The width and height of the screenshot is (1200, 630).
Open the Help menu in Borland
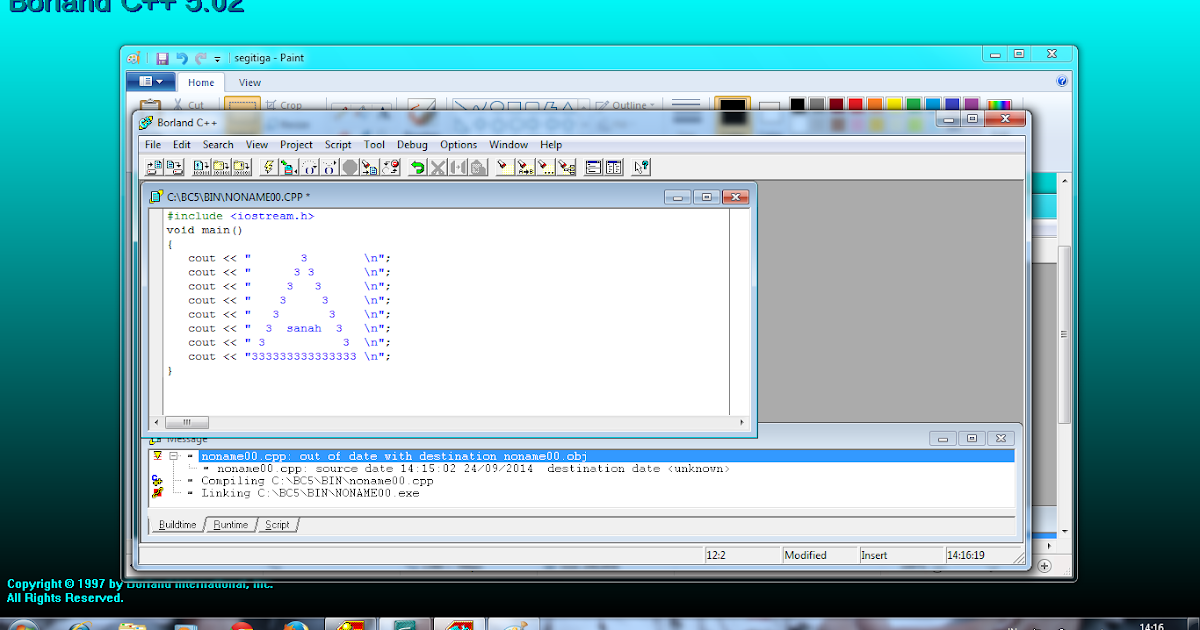(x=551, y=144)
